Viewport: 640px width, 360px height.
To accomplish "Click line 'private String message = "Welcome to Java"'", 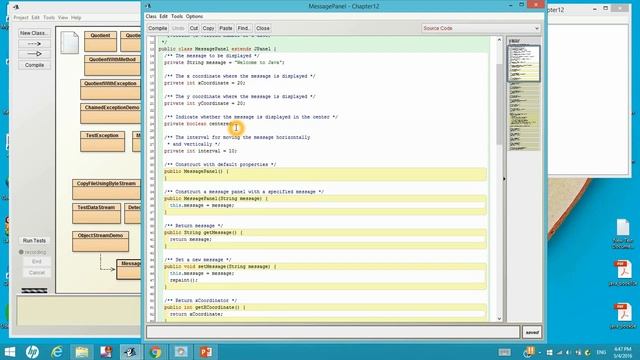I will tap(224, 62).
